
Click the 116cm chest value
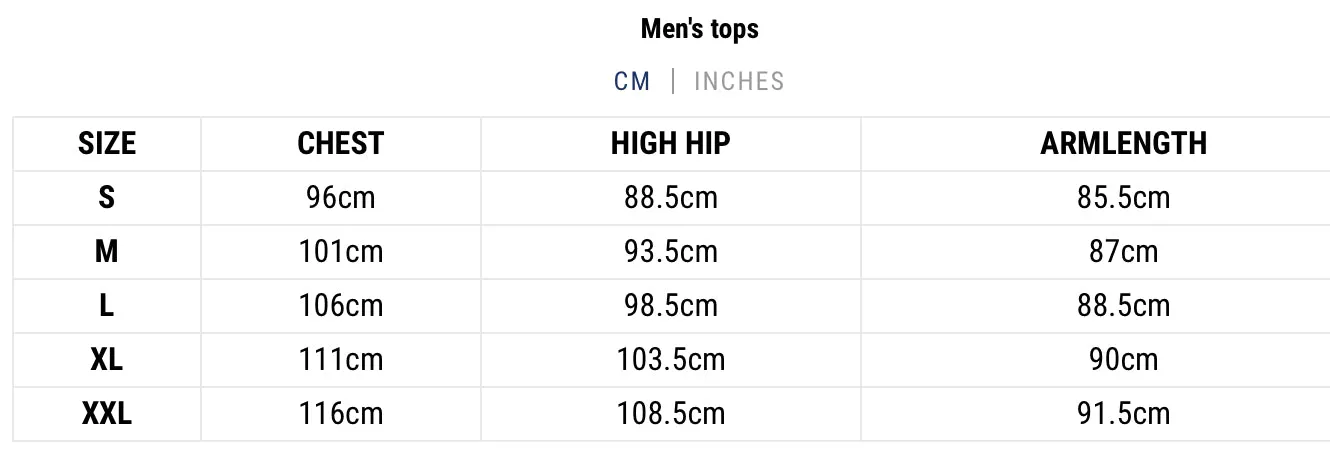pos(341,413)
